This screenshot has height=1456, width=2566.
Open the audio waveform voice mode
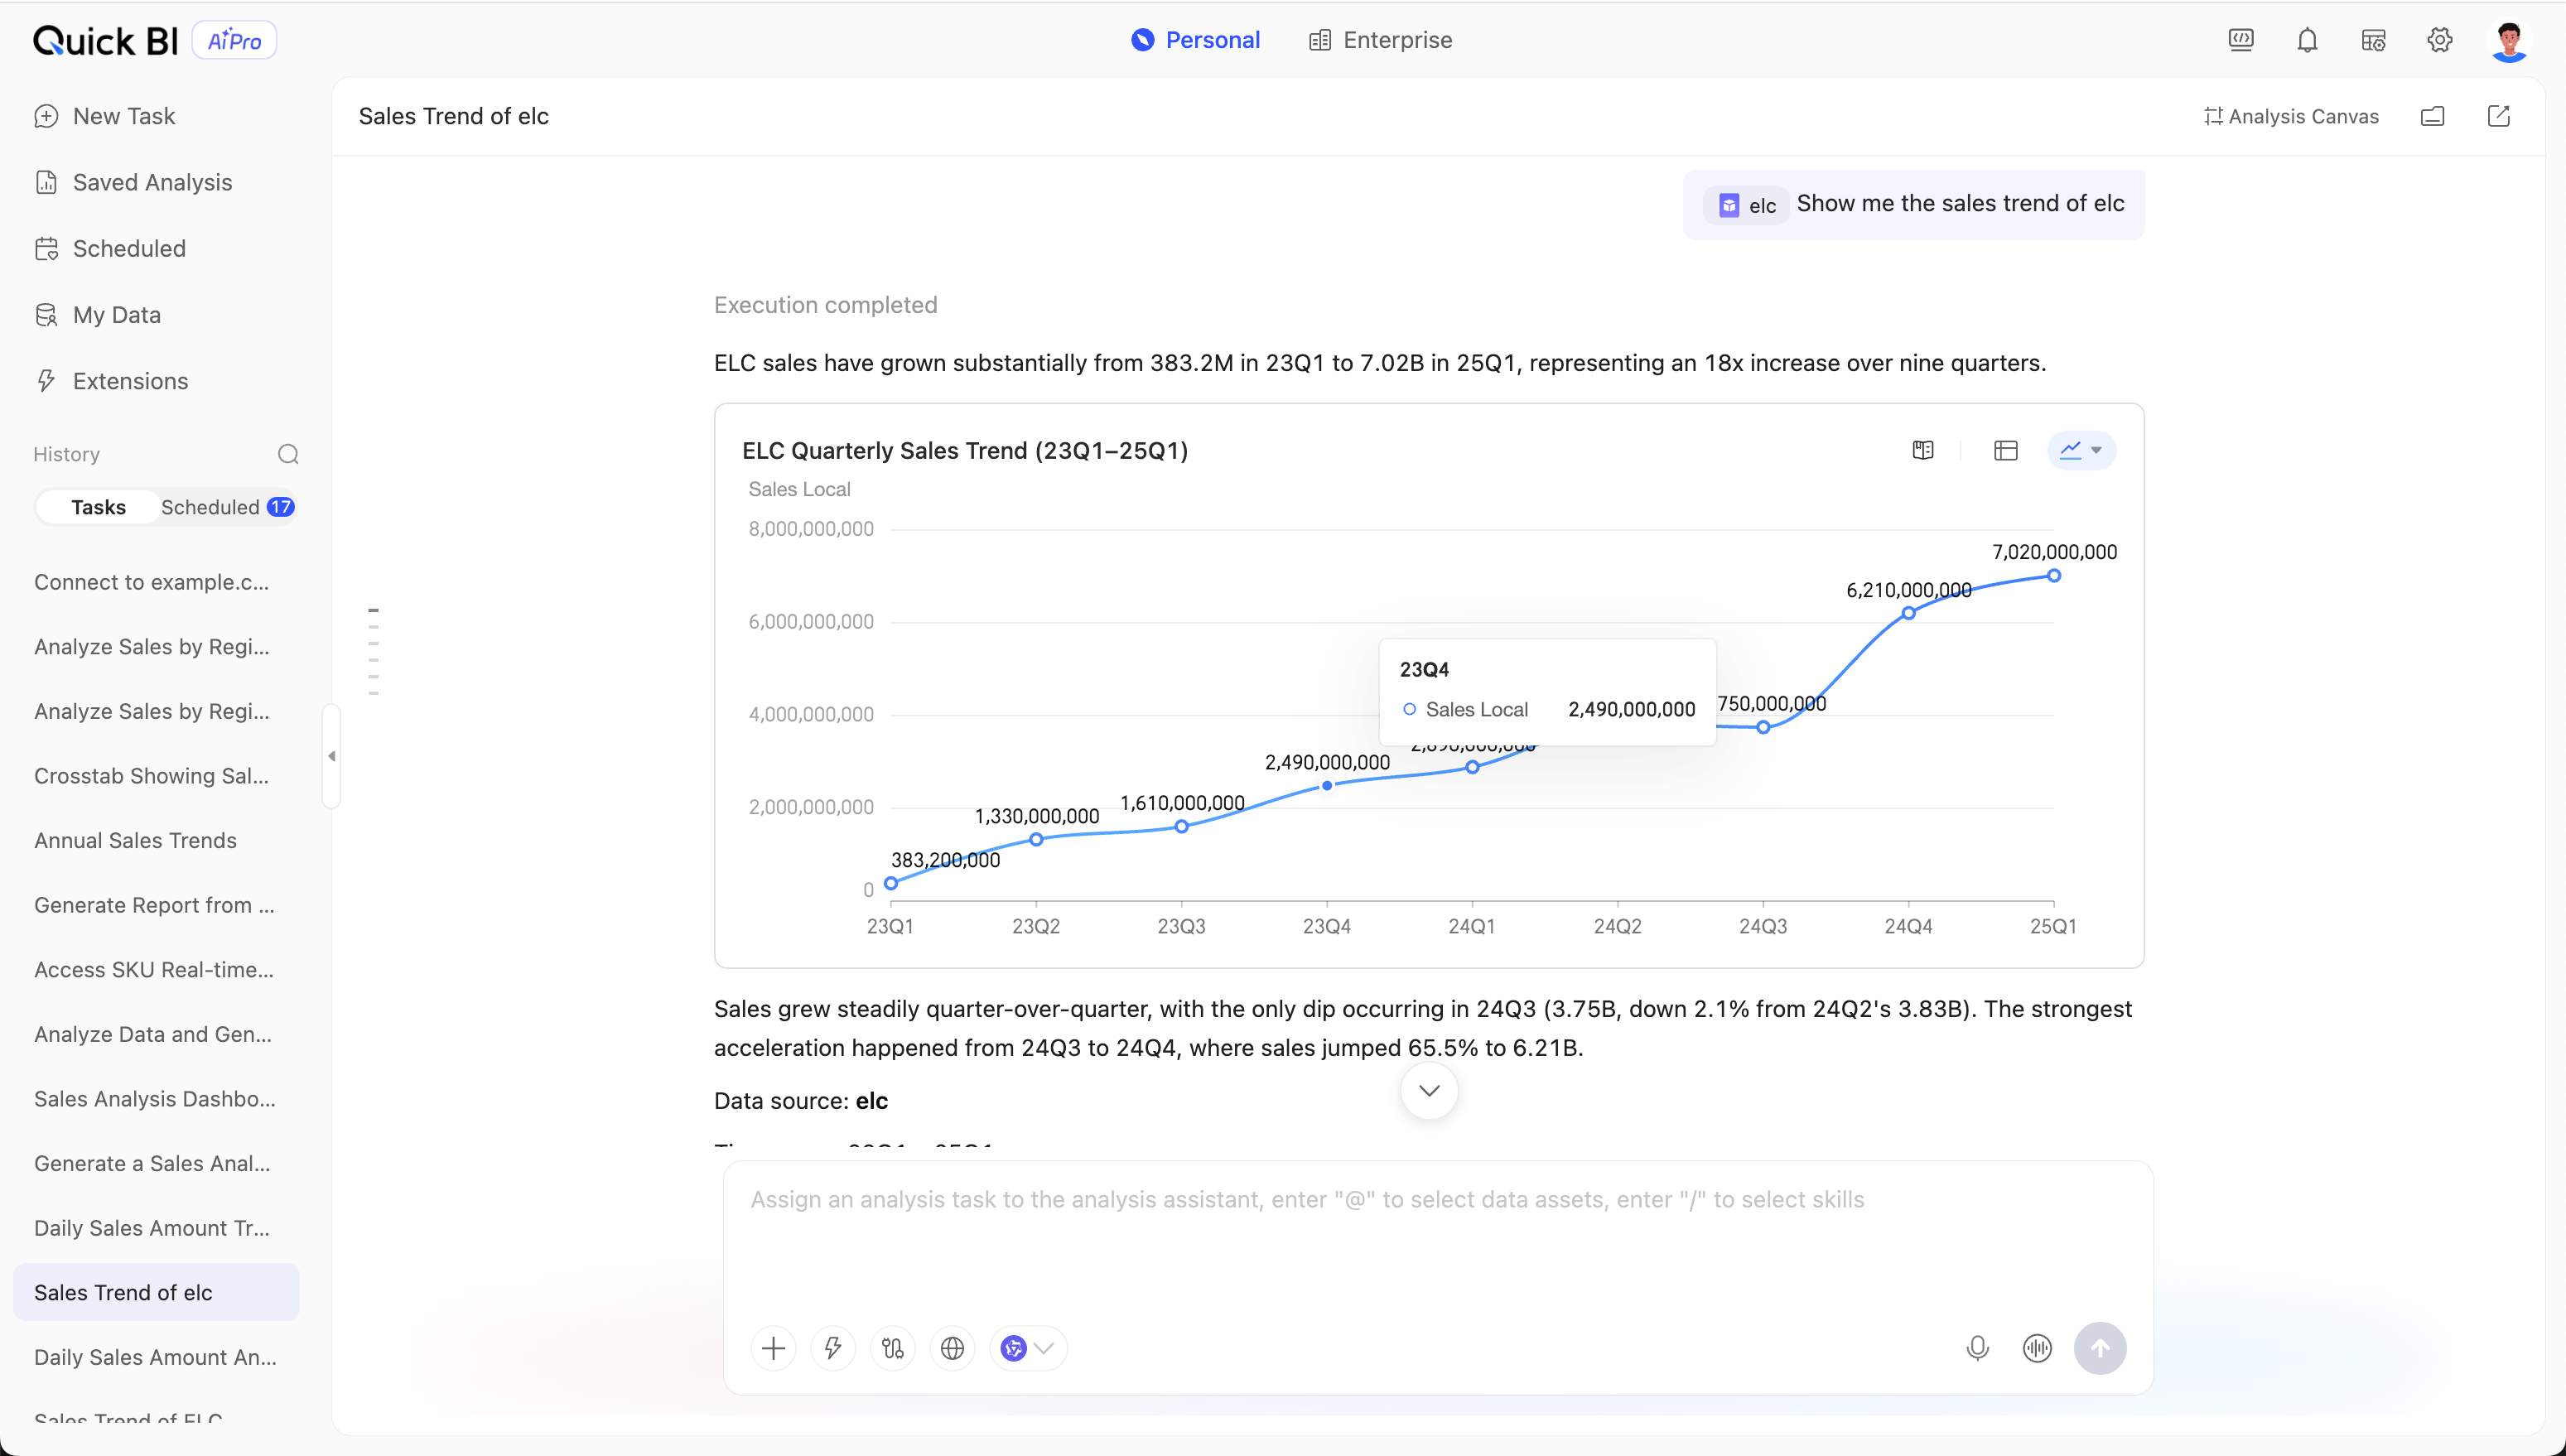click(x=2037, y=1348)
